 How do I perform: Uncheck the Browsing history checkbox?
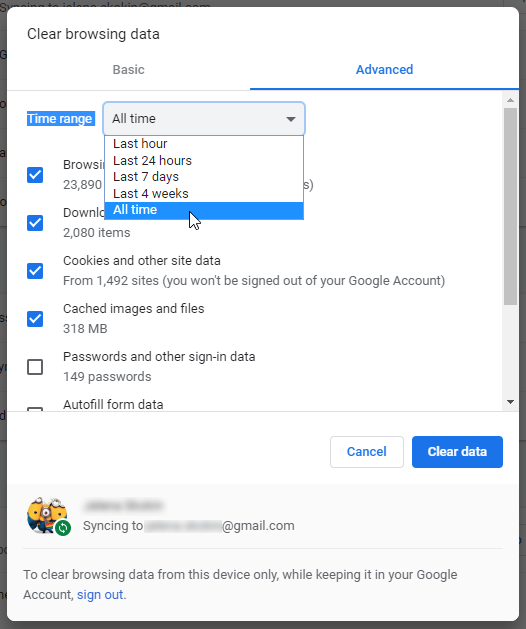pos(35,174)
